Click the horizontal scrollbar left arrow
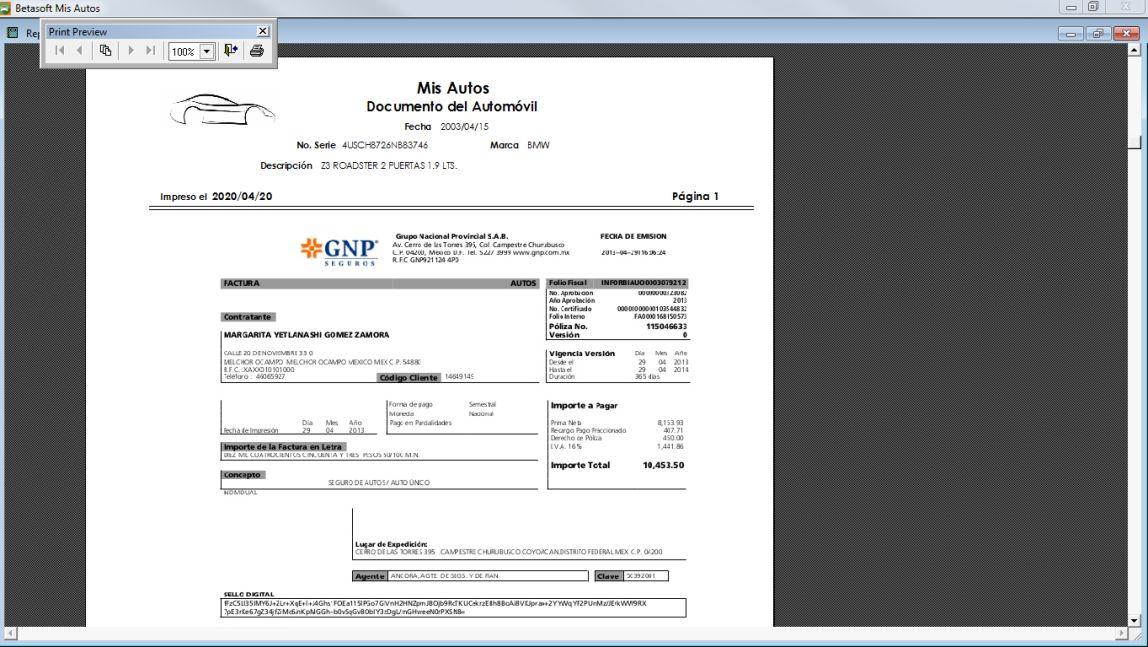This screenshot has height=647, width=1148. [10, 633]
